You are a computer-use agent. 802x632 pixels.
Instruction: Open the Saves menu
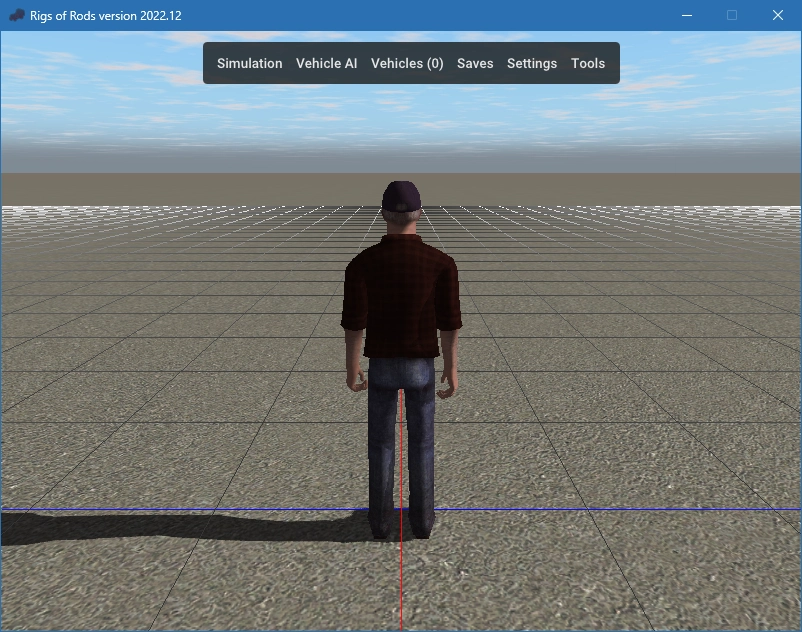tap(475, 63)
